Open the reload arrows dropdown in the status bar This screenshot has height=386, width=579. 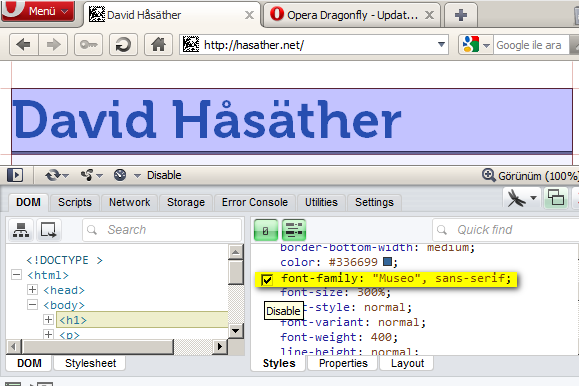point(66,175)
